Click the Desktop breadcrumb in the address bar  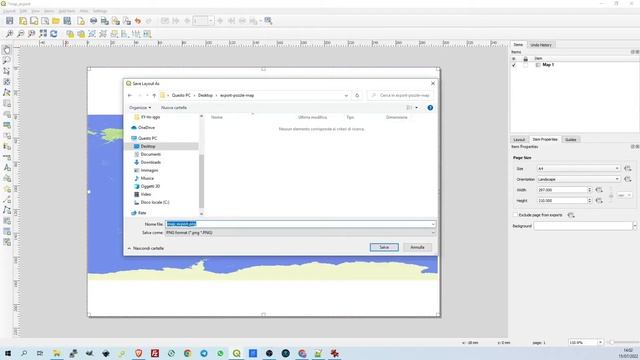coord(205,96)
